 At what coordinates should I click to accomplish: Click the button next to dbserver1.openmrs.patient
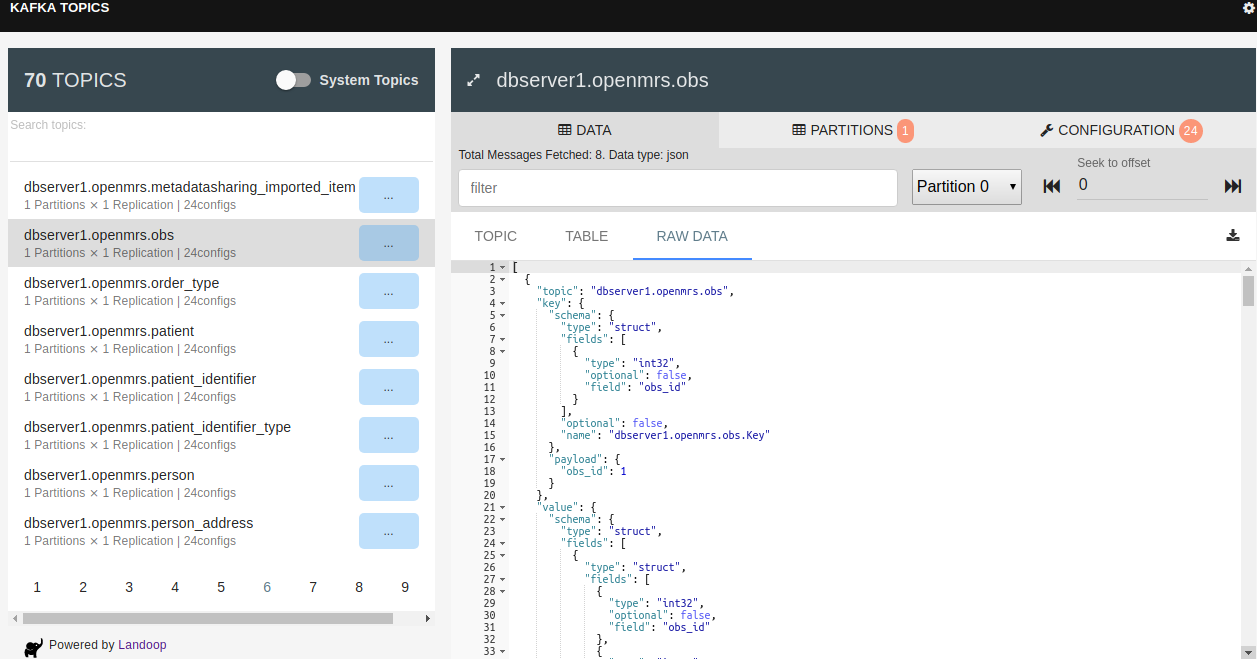pos(389,339)
